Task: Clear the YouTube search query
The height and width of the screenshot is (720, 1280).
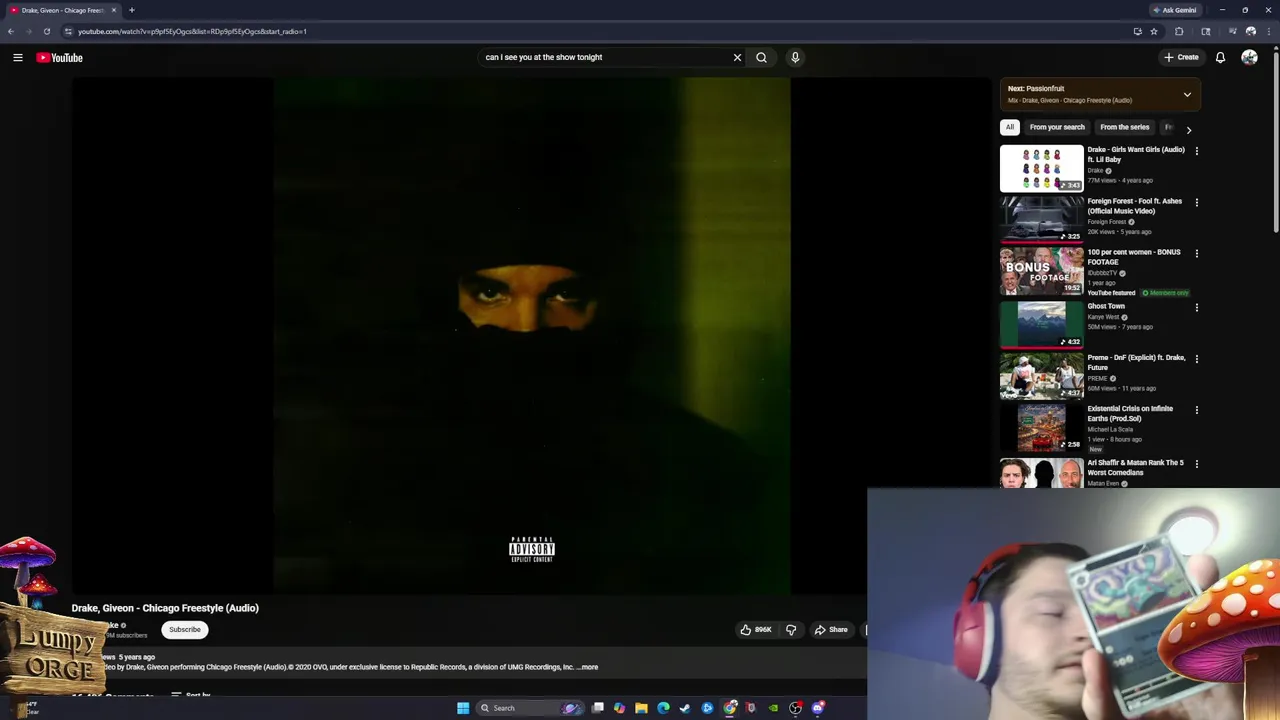Action: click(737, 57)
